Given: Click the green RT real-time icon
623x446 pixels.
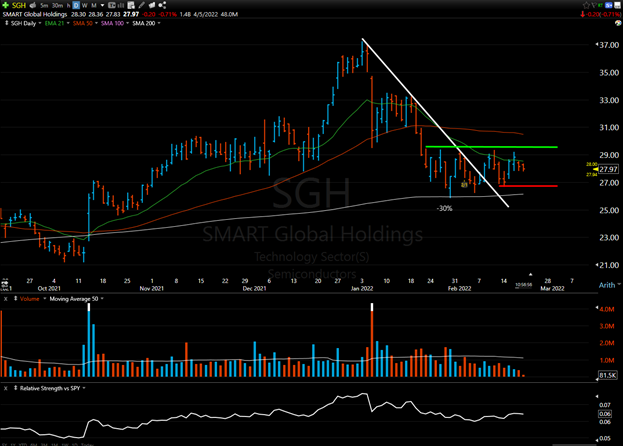Looking at the screenshot, I should 600,5.
